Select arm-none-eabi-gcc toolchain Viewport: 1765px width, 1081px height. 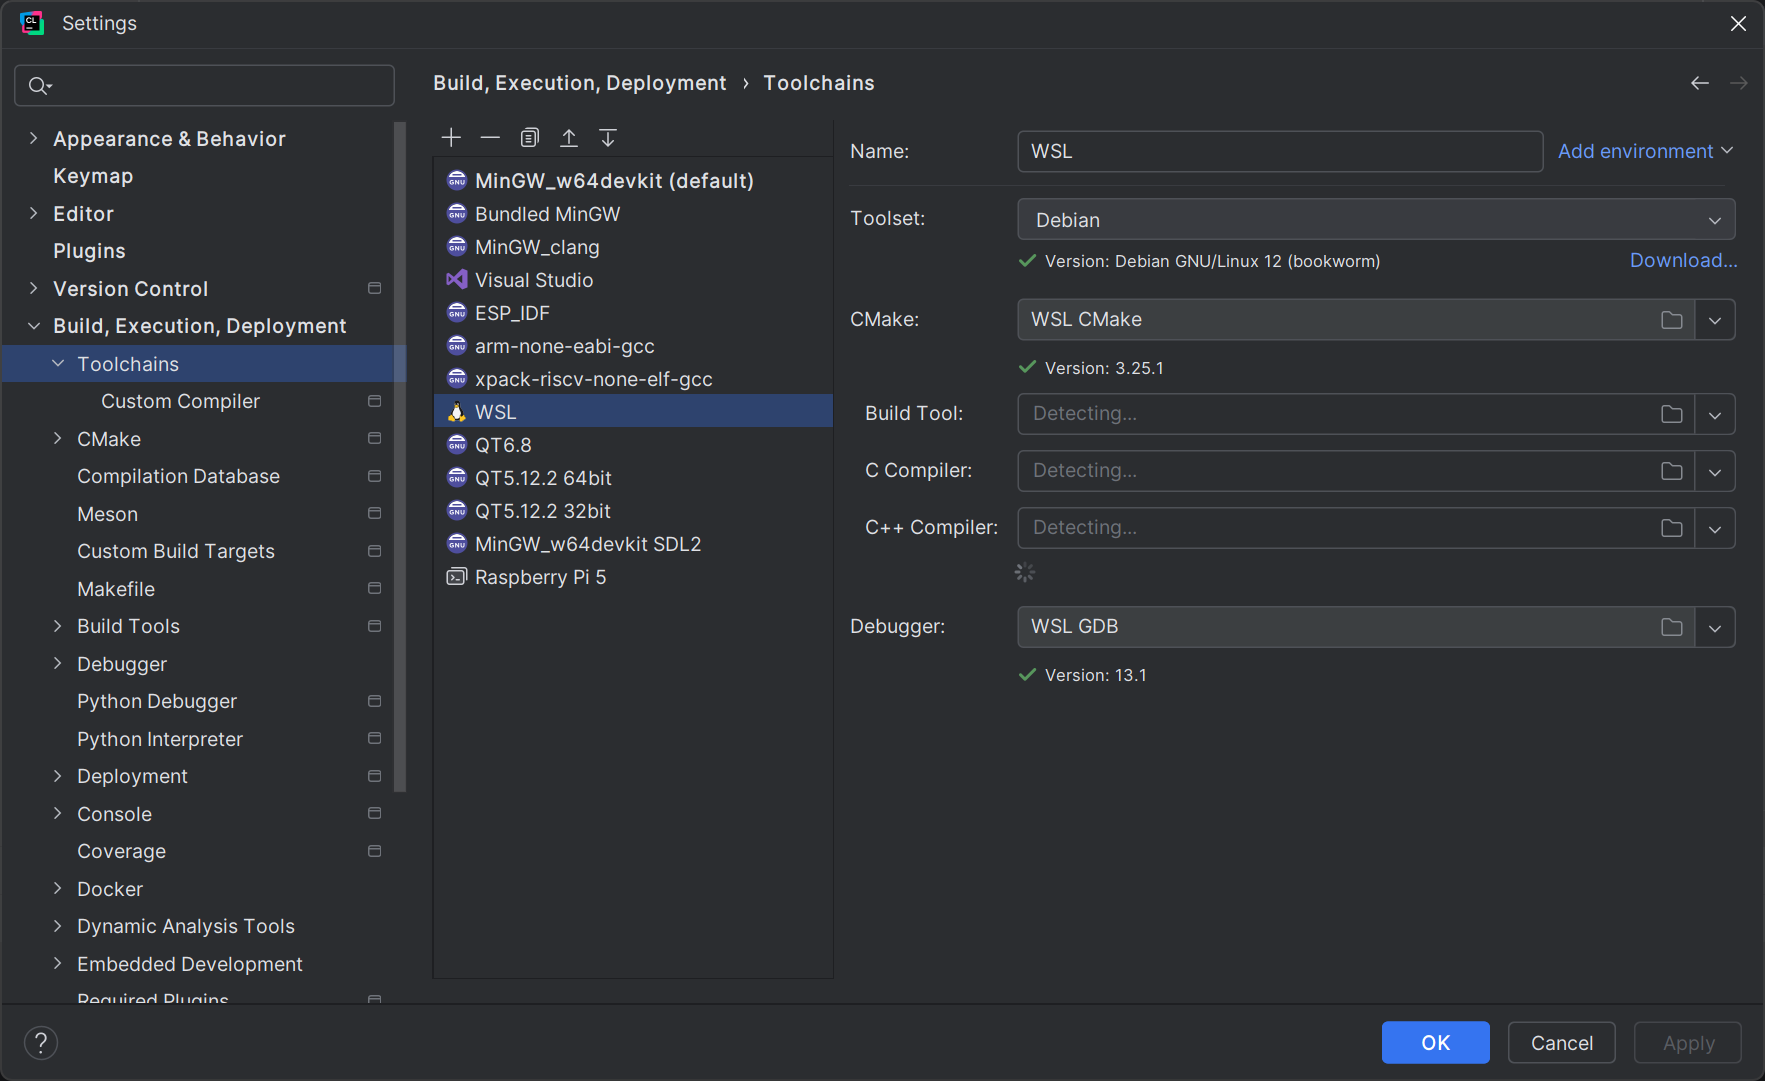click(633, 346)
